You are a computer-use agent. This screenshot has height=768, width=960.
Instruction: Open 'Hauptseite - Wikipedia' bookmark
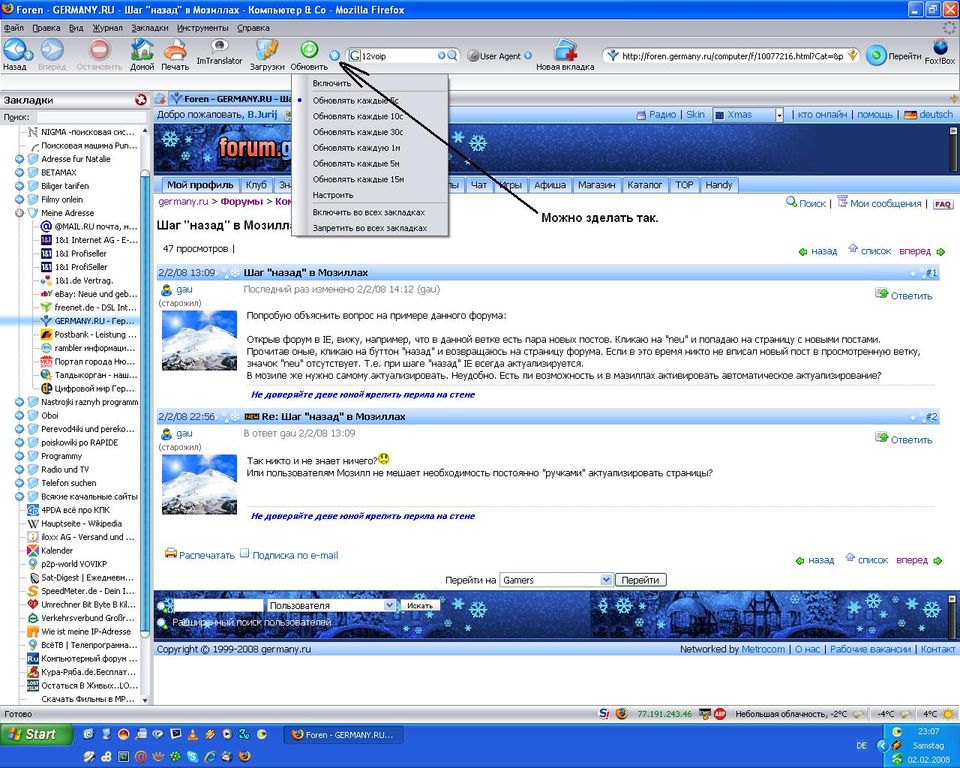pos(81,524)
